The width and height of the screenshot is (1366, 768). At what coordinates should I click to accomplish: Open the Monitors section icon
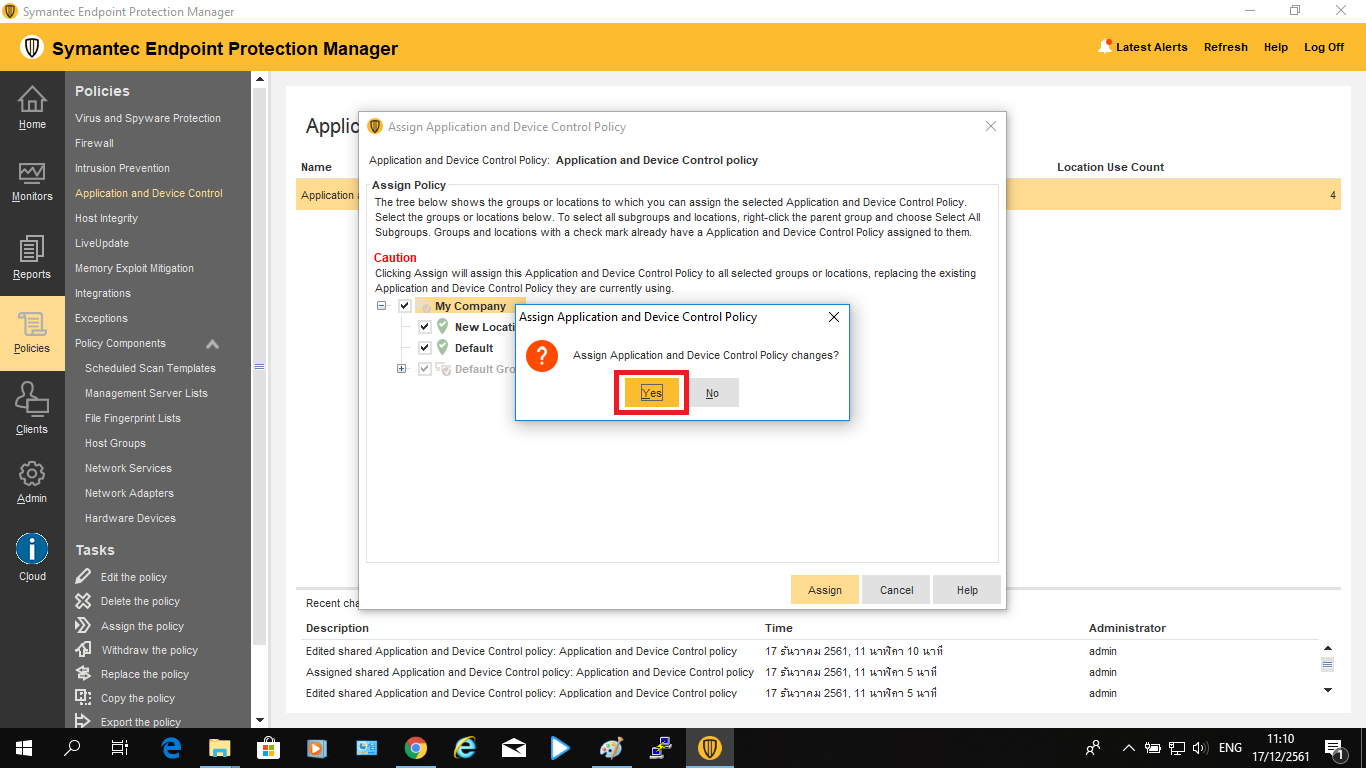pyautogui.click(x=32, y=174)
